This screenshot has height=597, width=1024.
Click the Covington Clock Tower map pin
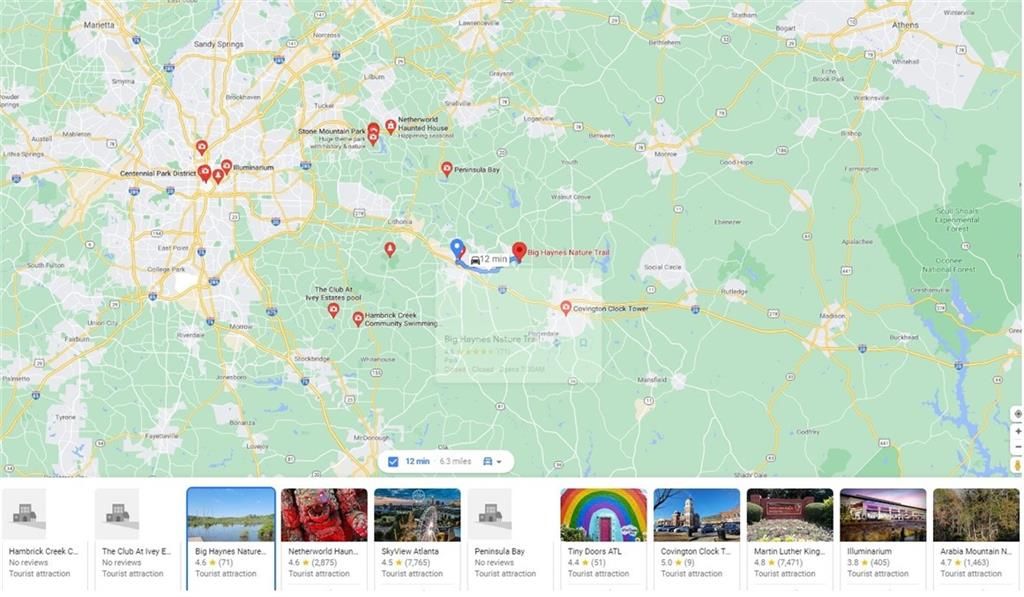coord(566,308)
